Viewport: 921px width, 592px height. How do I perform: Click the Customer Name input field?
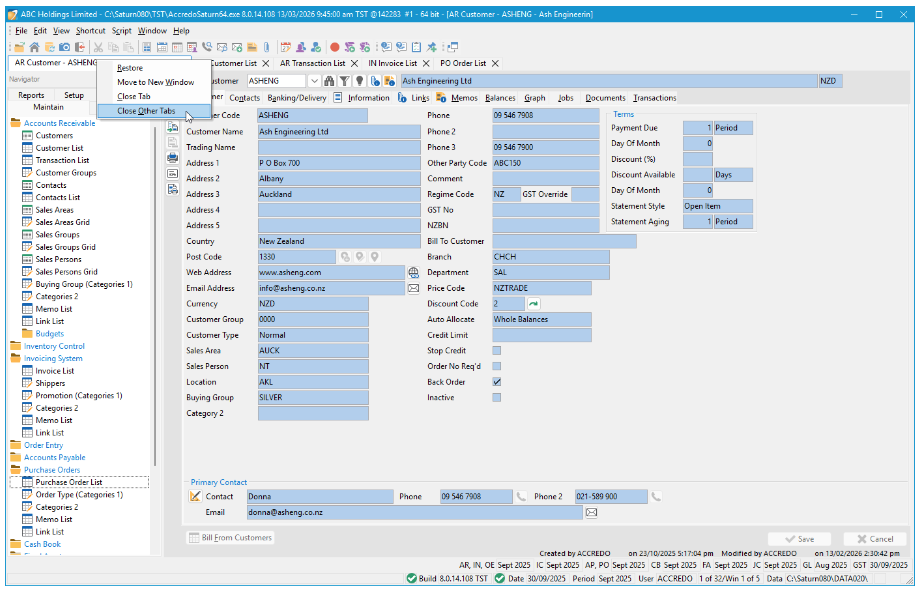tap(339, 132)
